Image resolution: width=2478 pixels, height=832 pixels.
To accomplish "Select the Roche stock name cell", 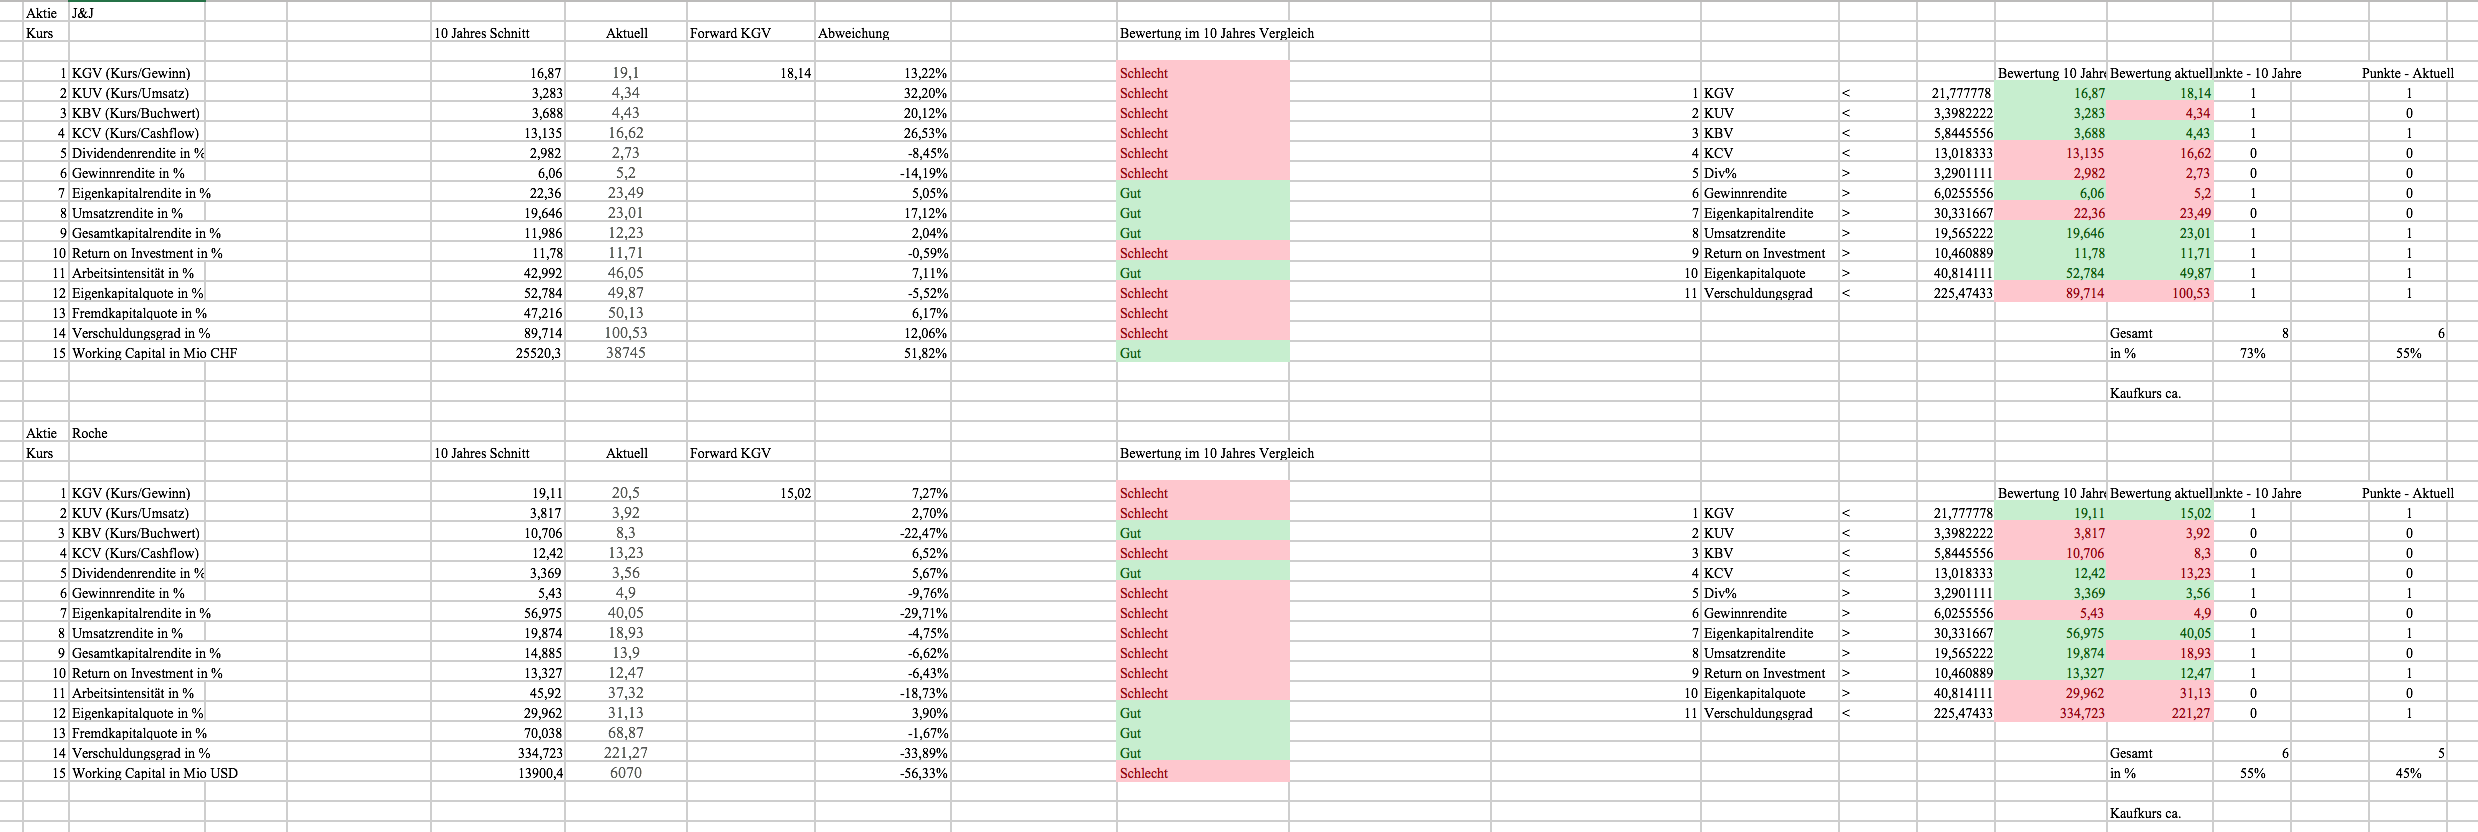I will (x=89, y=433).
